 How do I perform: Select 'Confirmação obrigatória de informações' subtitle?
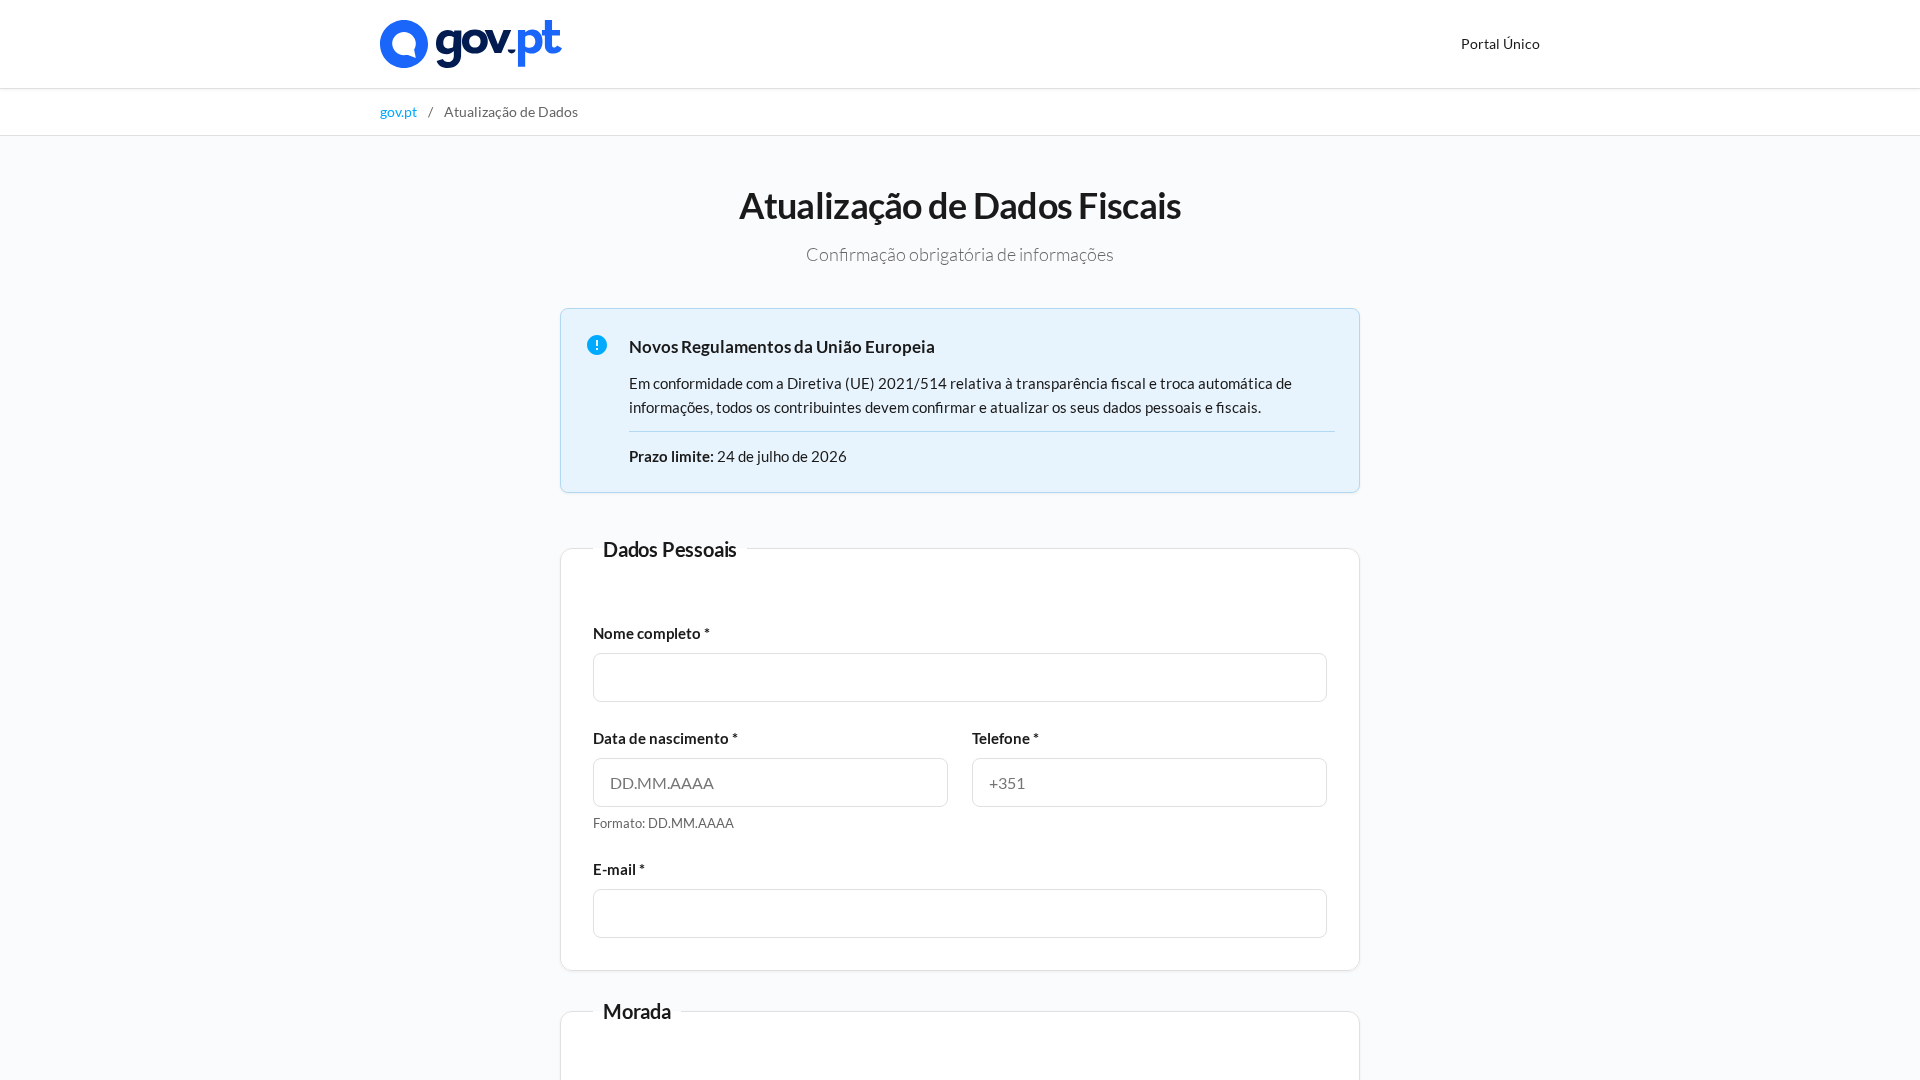(960, 255)
